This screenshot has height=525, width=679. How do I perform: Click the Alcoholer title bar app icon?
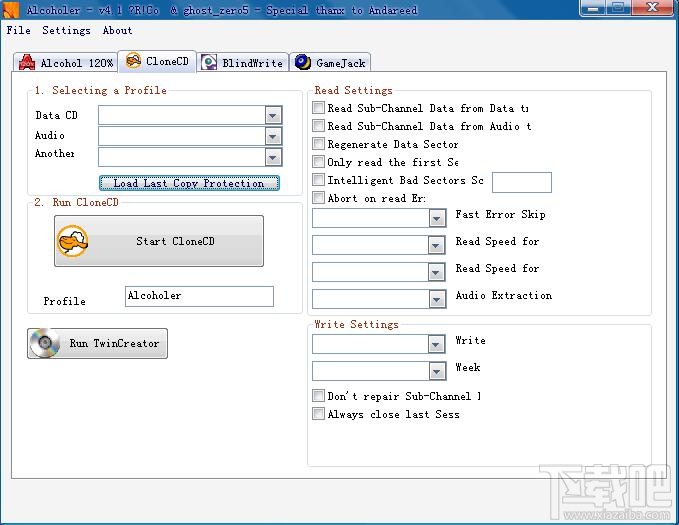(x=10, y=10)
